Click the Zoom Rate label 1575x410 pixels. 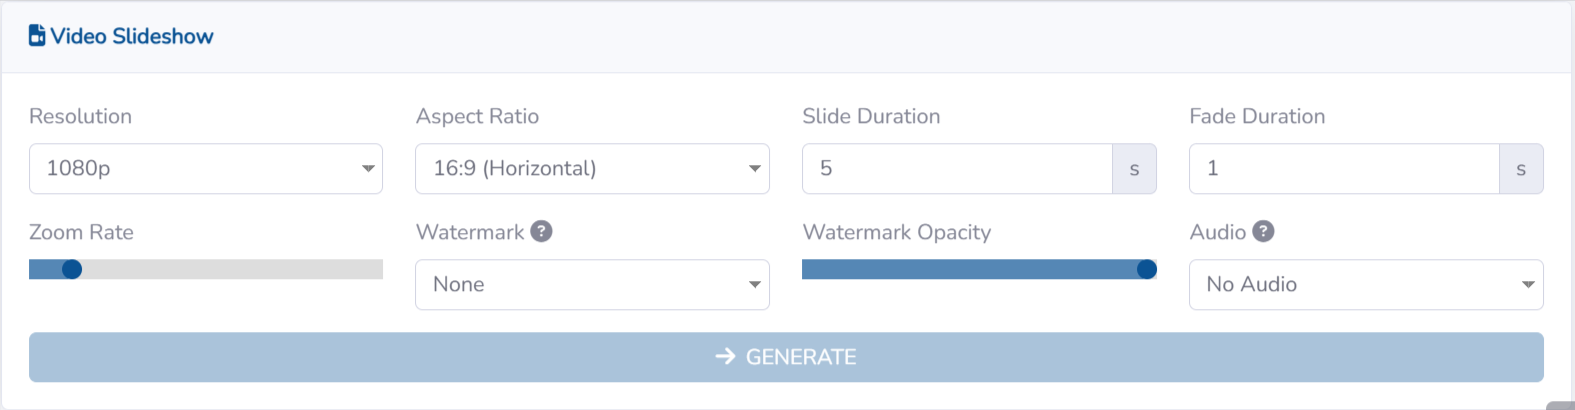click(81, 232)
